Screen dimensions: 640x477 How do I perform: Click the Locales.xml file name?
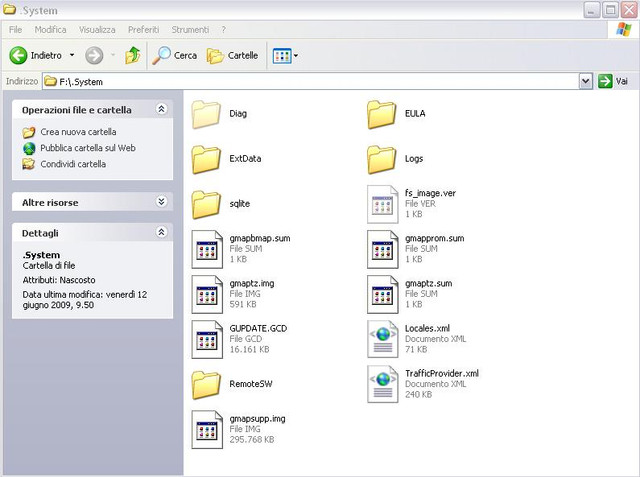coord(427,328)
